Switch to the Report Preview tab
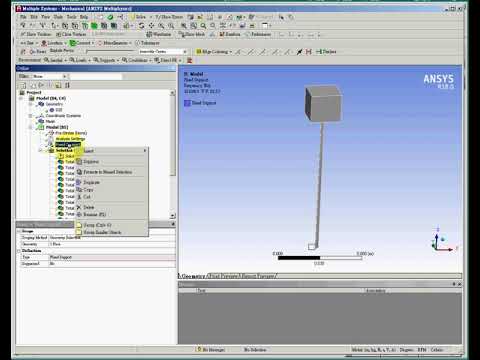The image size is (480, 360). point(258,276)
